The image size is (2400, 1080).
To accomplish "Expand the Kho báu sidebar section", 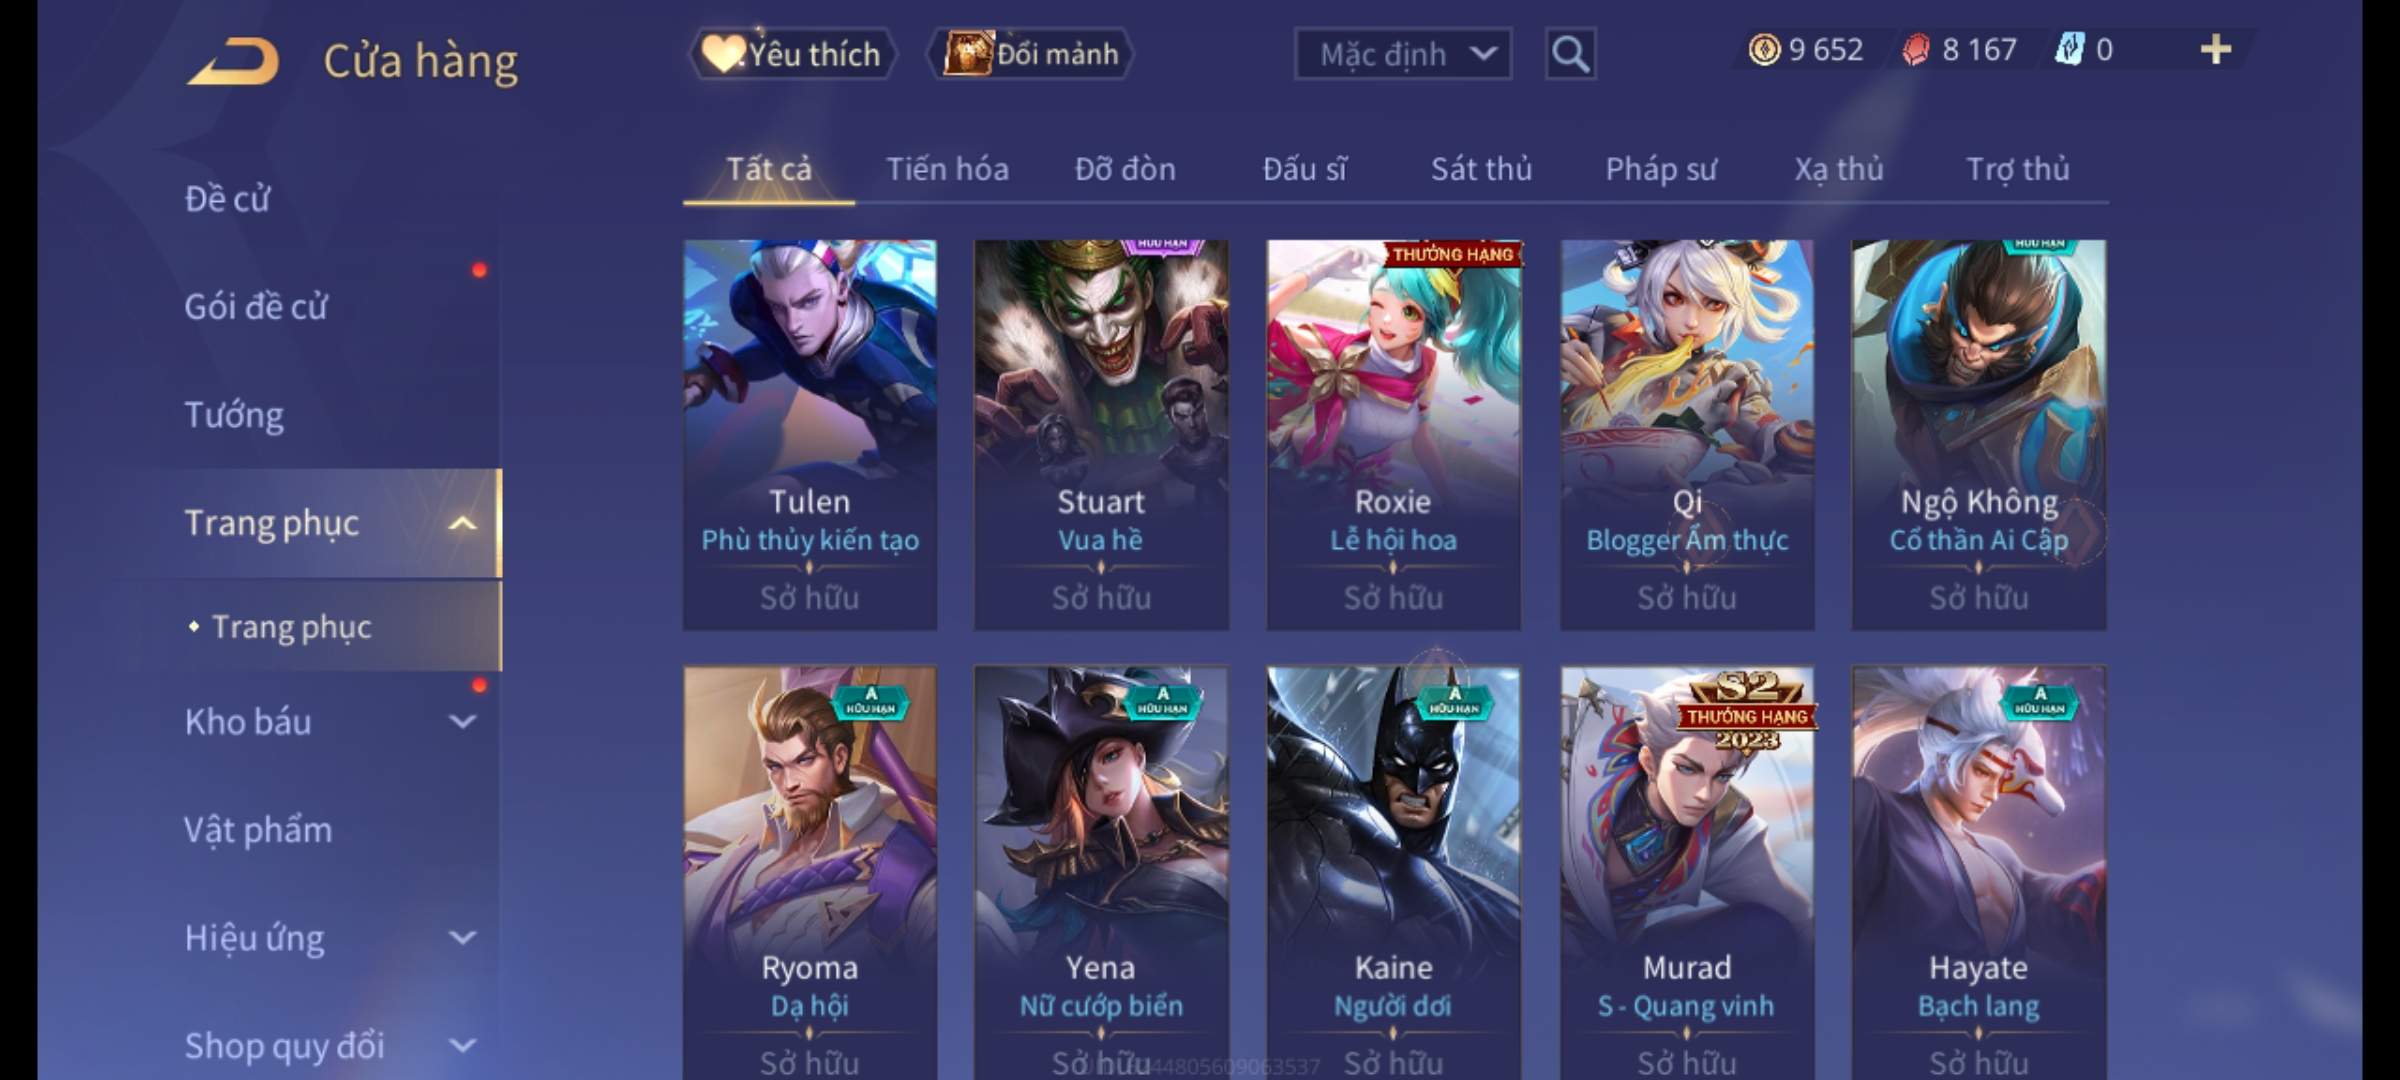I will coord(462,721).
